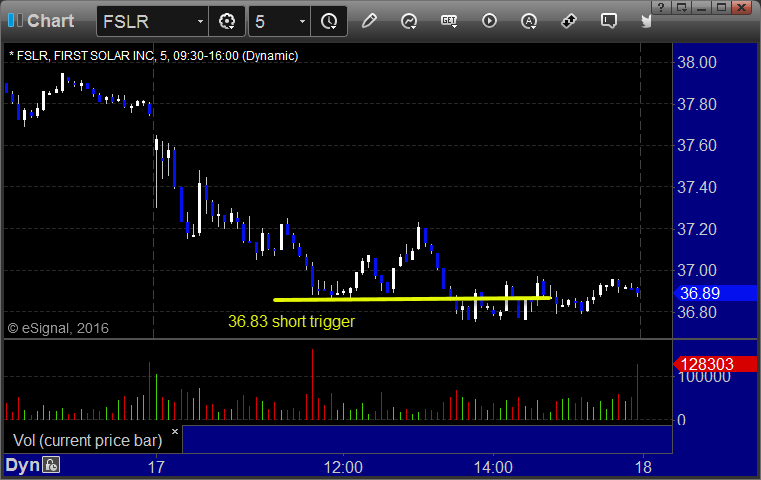Open the chat comment bubble icon
Screen dimensions: 761x480
tap(609, 21)
